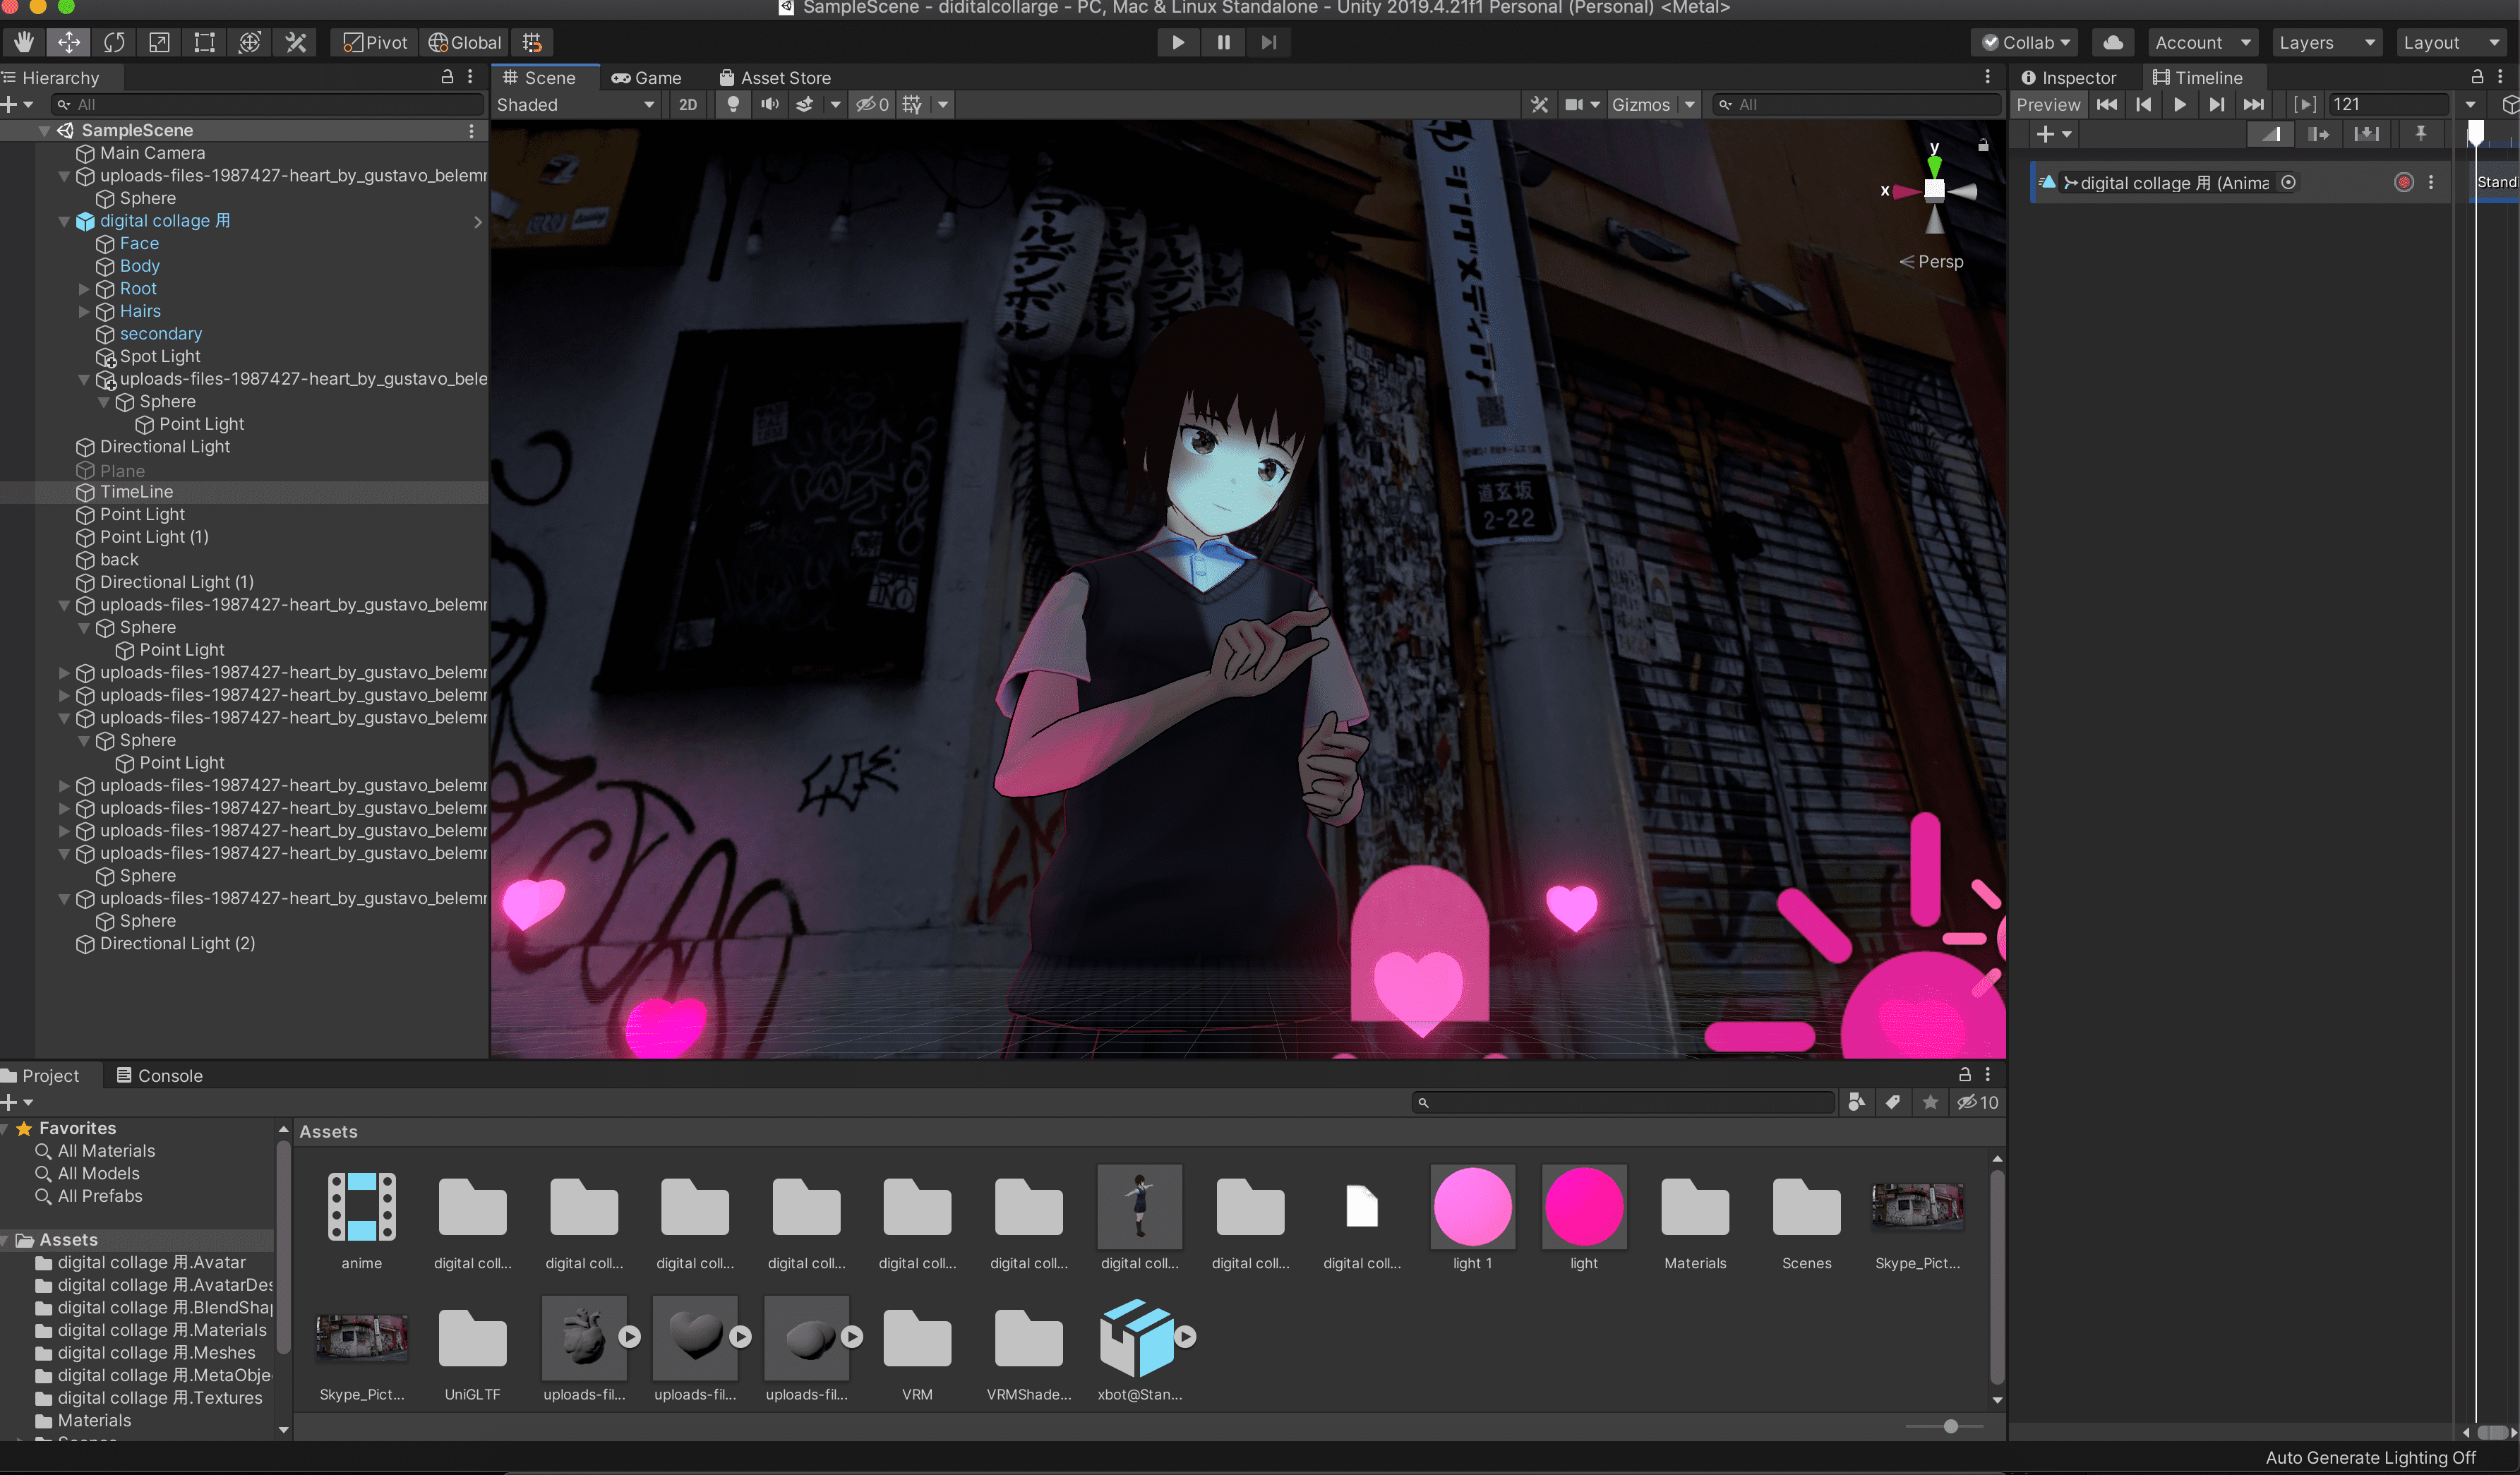This screenshot has height=1475, width=2520.
Task: Click the timeline record button
Action: tap(2403, 182)
